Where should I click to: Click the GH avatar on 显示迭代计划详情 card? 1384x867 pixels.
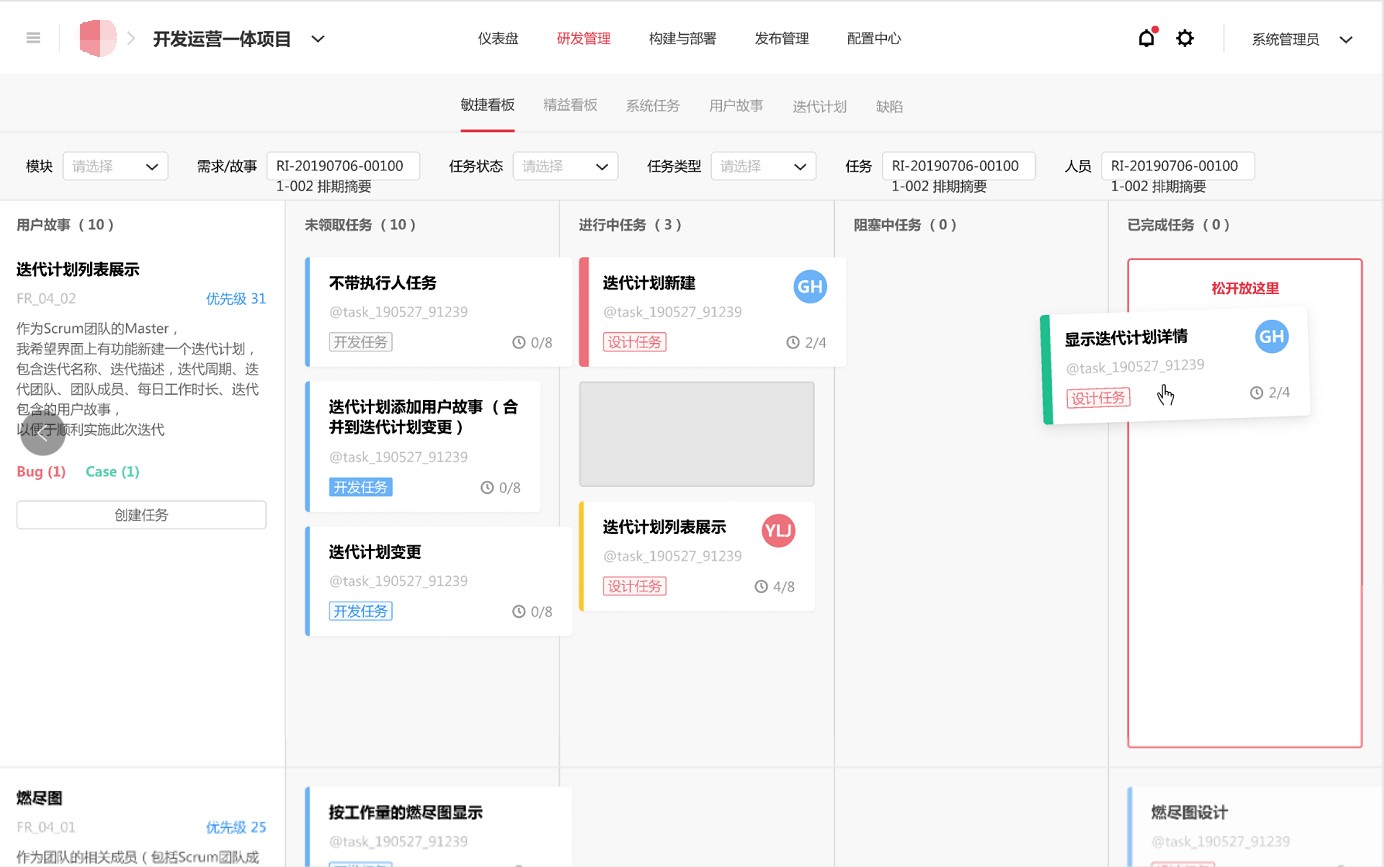(x=1271, y=336)
